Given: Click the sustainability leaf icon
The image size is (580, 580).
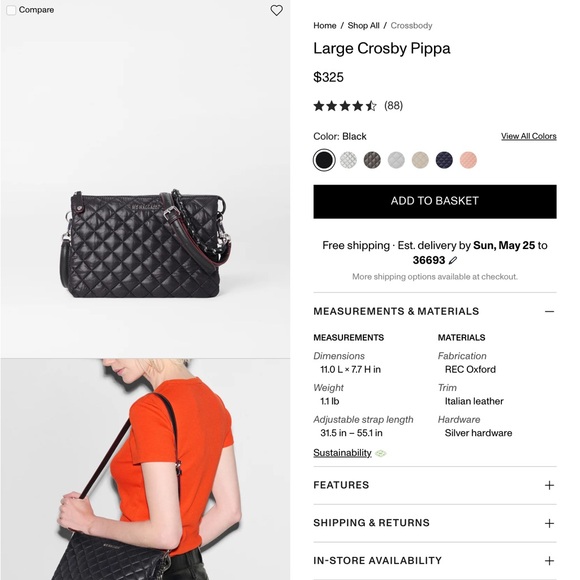Looking at the screenshot, I should tap(381, 453).
